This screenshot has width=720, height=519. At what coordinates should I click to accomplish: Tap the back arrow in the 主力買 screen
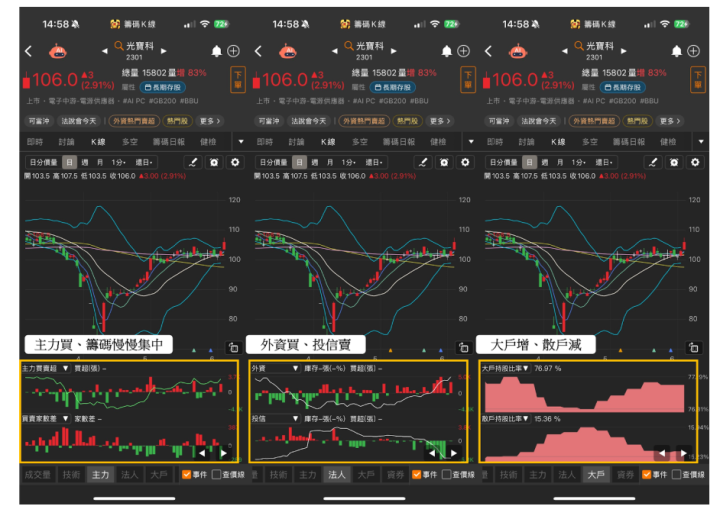pos(29,51)
